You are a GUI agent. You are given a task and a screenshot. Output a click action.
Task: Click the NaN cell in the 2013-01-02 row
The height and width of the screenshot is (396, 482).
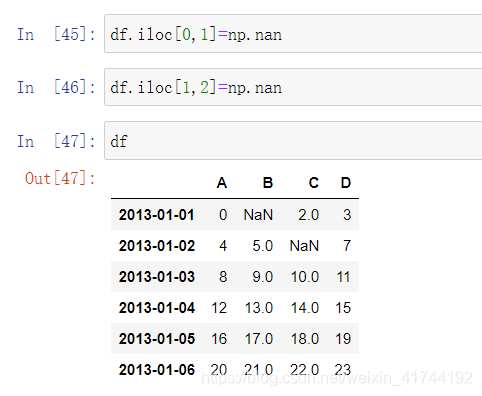(x=304, y=246)
